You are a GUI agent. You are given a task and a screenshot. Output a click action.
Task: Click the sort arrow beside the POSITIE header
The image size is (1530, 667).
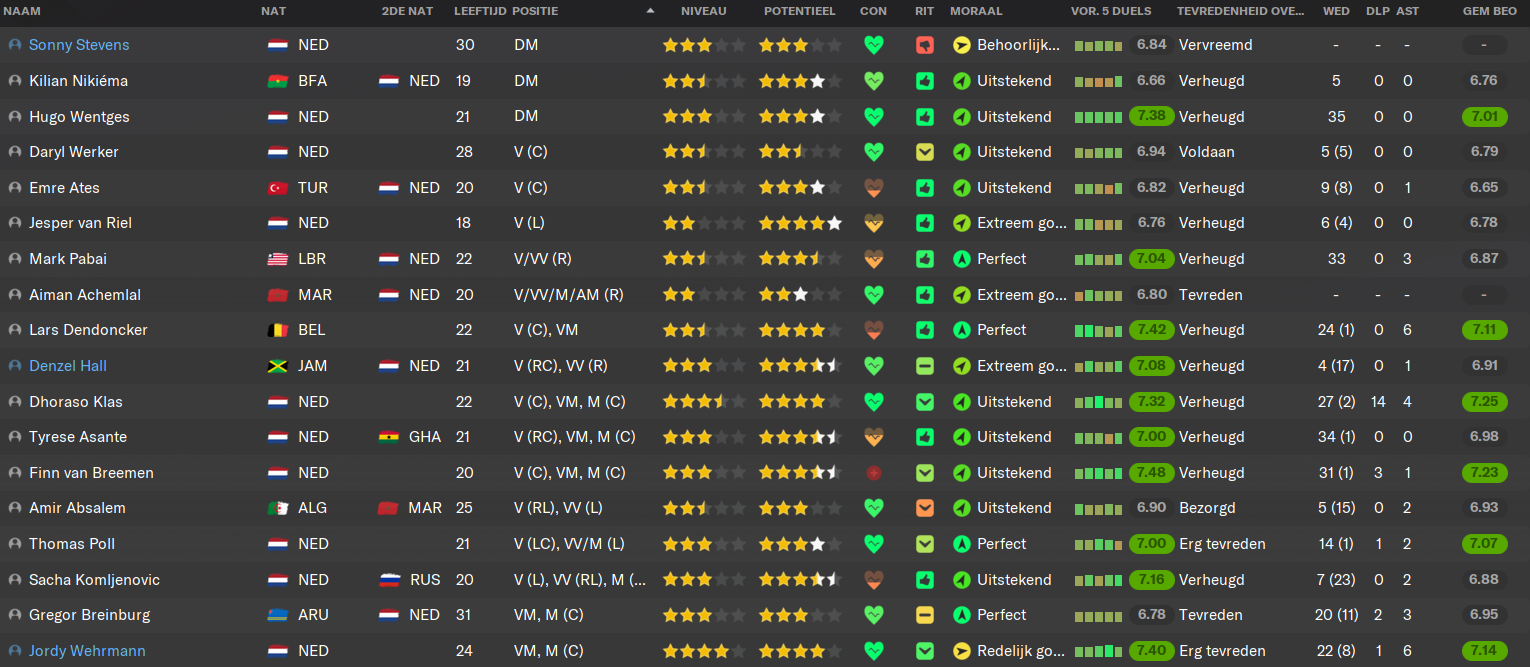pyautogui.click(x=651, y=12)
